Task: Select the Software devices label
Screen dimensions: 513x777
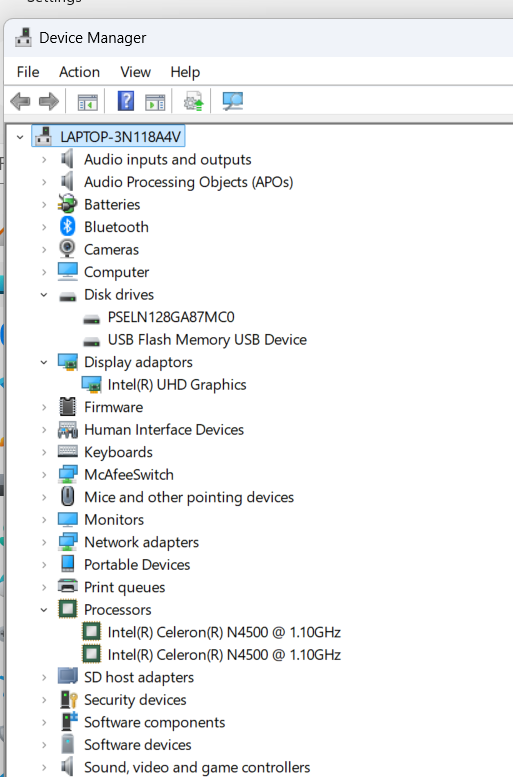Action: click(x=138, y=744)
